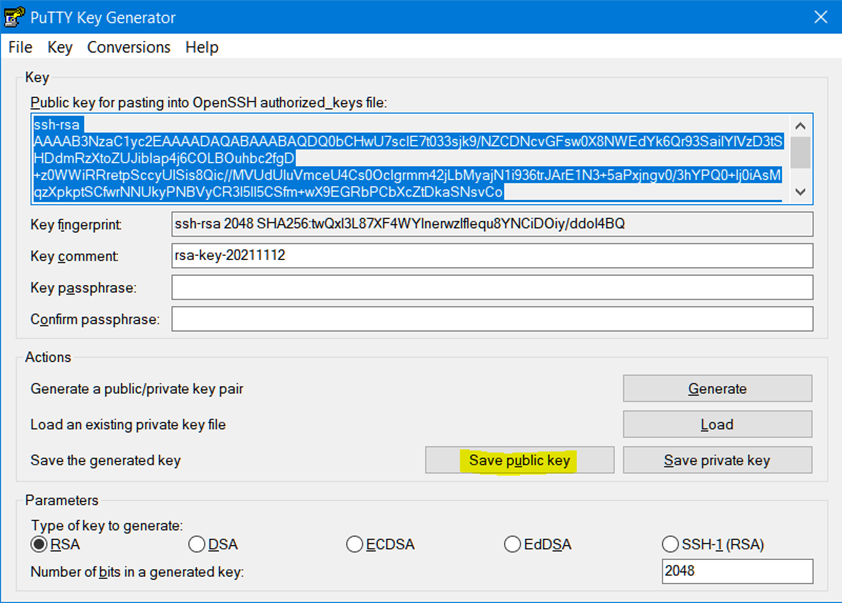Click the number of bits field

point(737,571)
